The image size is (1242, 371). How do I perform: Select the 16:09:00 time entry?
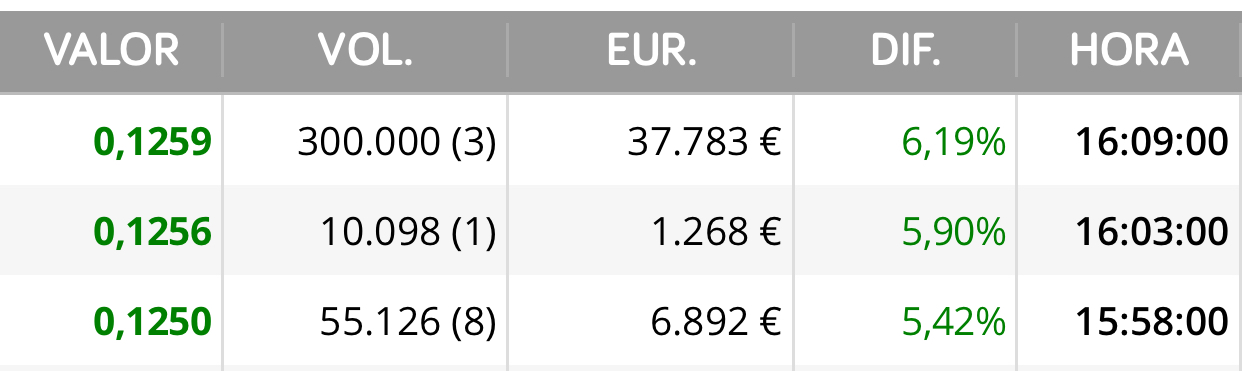coord(1152,143)
